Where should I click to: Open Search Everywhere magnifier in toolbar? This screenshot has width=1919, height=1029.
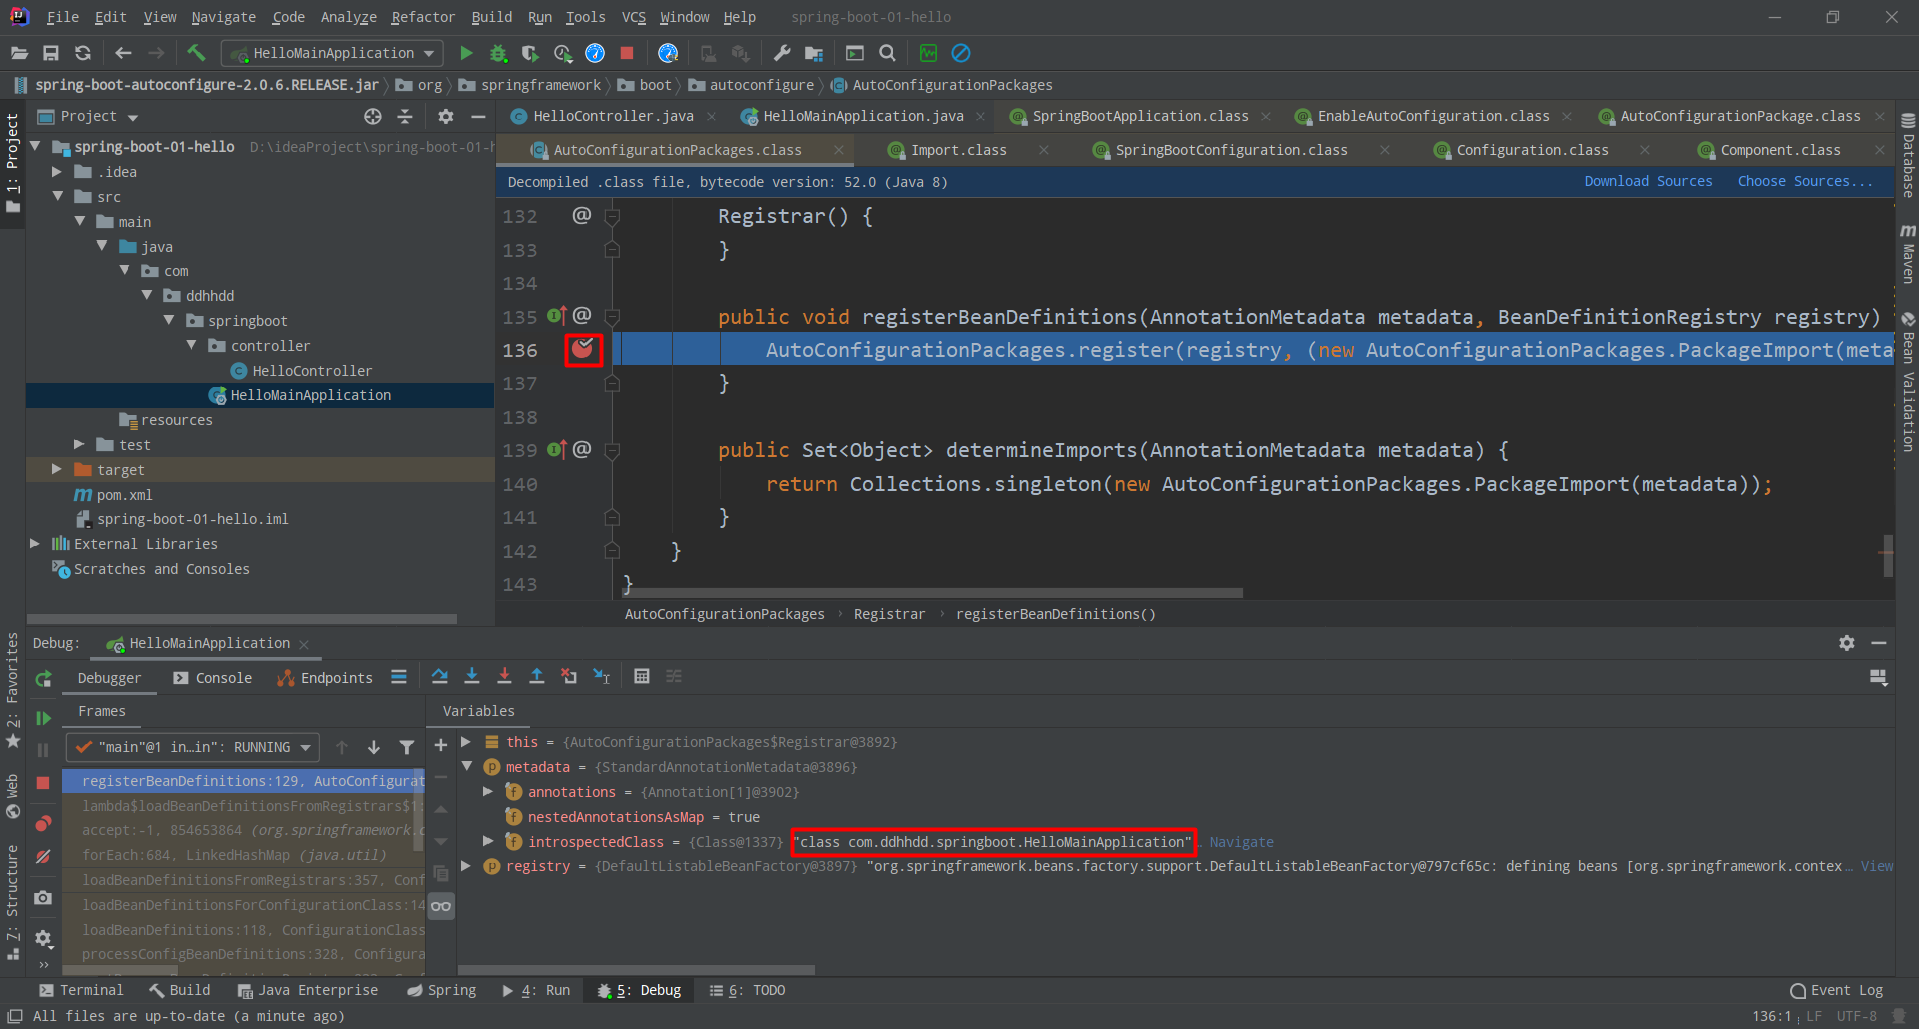tap(887, 53)
